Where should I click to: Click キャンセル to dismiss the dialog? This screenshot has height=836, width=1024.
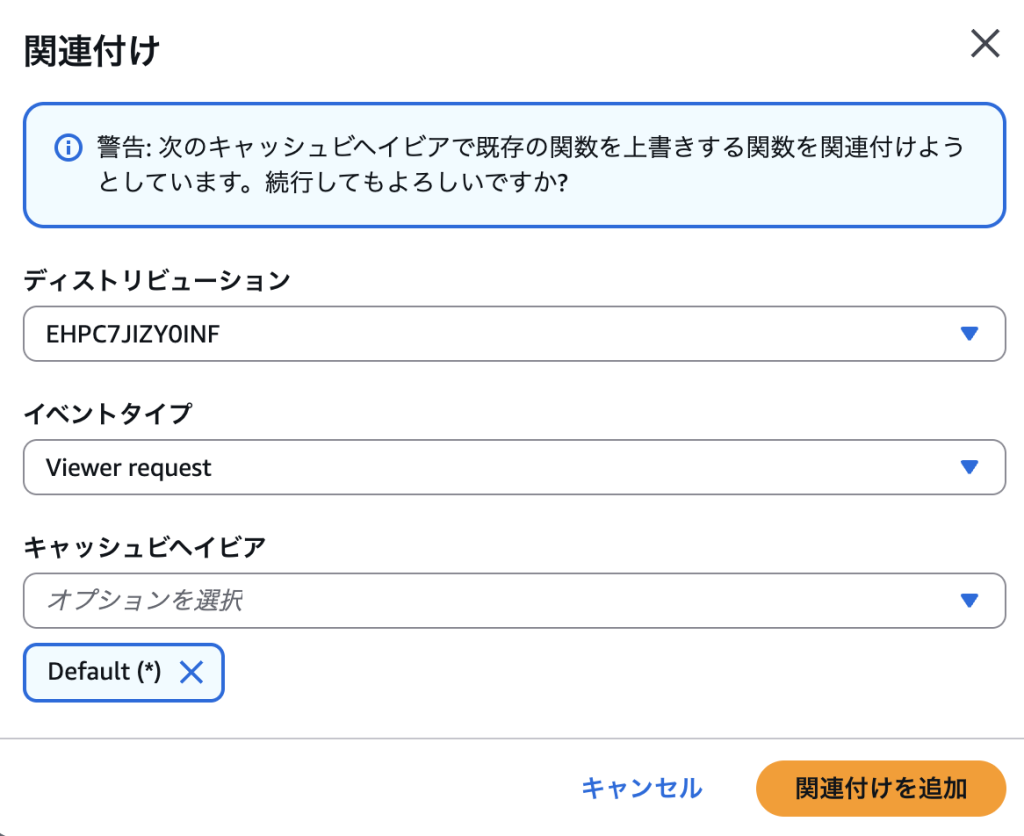point(642,788)
